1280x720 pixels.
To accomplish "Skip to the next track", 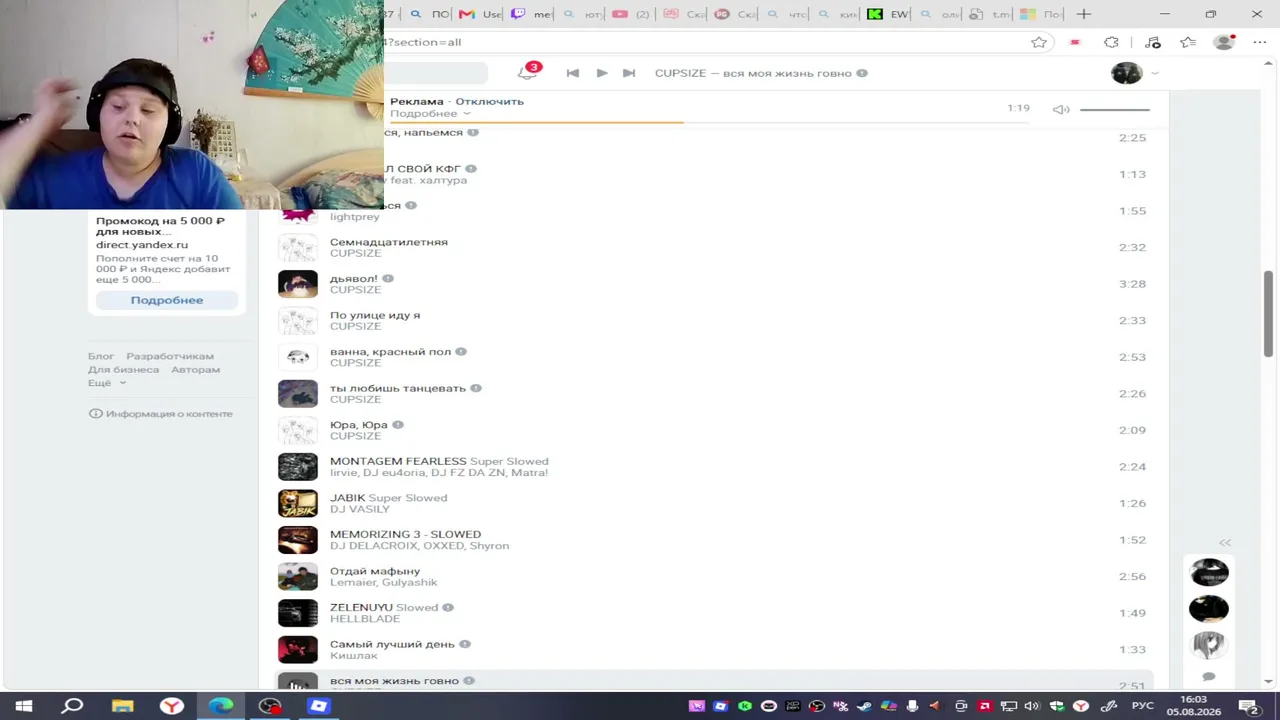I will [x=629, y=73].
